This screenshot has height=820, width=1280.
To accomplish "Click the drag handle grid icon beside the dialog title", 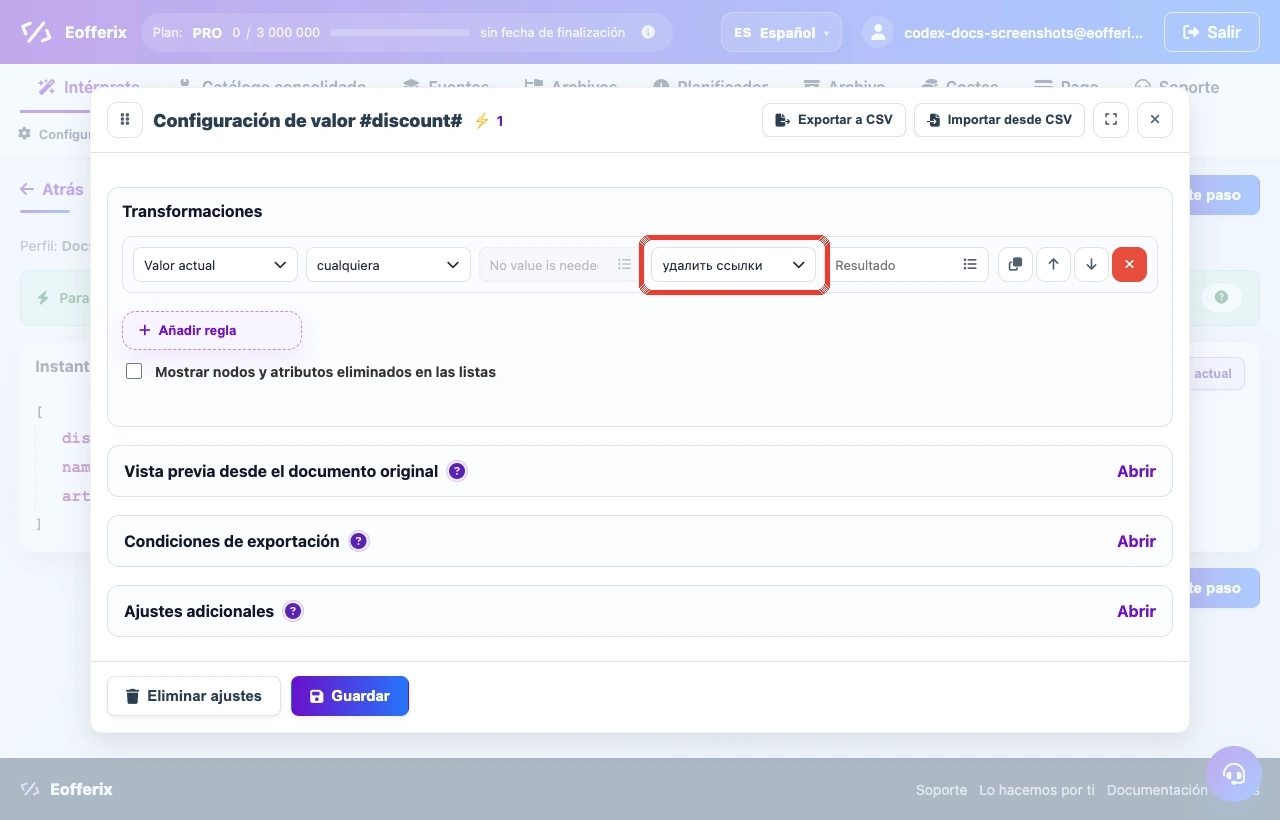I will coord(125,120).
